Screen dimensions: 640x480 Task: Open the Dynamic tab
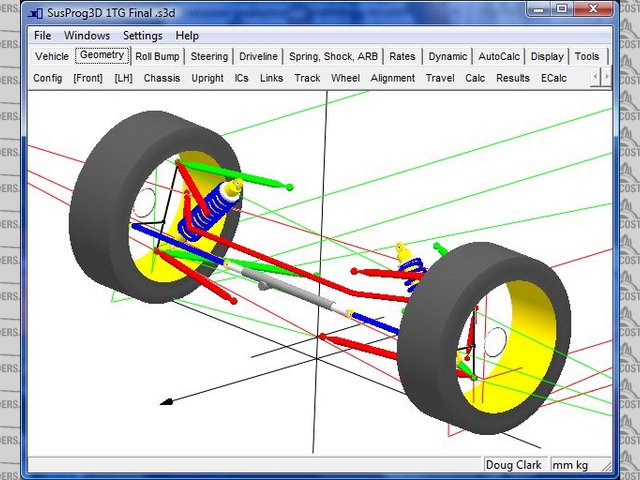point(448,56)
